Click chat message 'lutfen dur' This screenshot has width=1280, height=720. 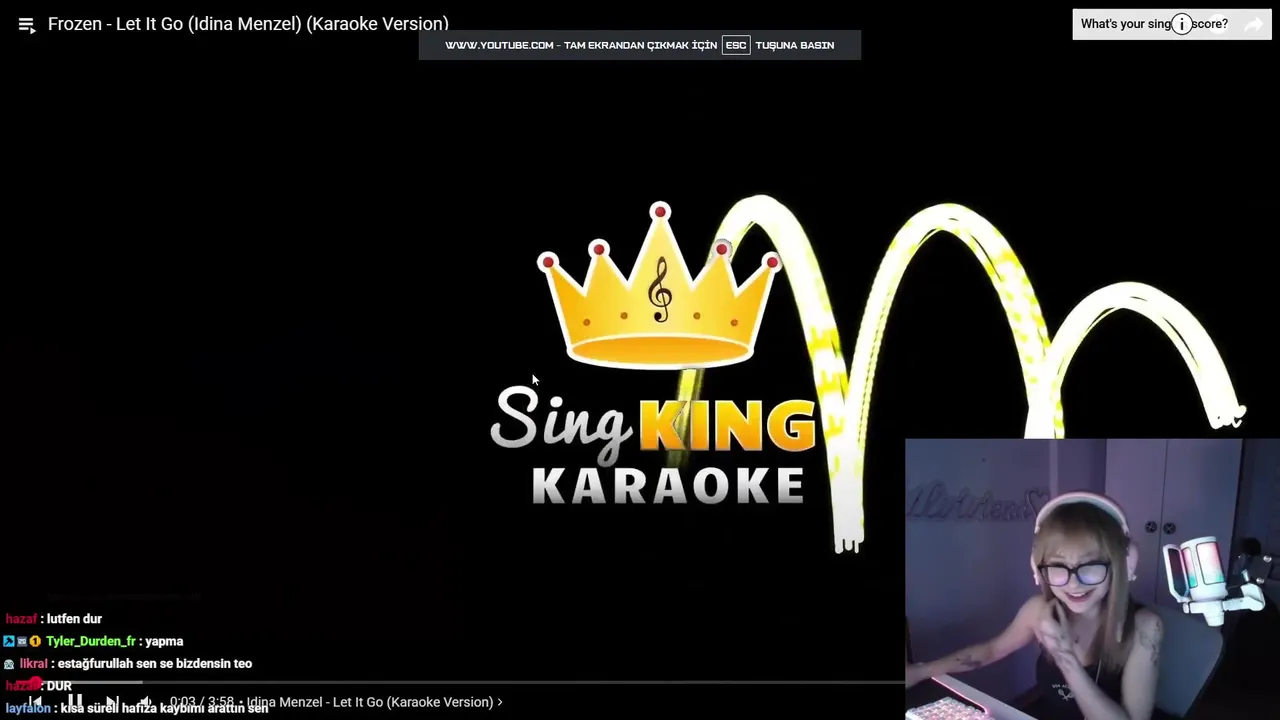74,619
